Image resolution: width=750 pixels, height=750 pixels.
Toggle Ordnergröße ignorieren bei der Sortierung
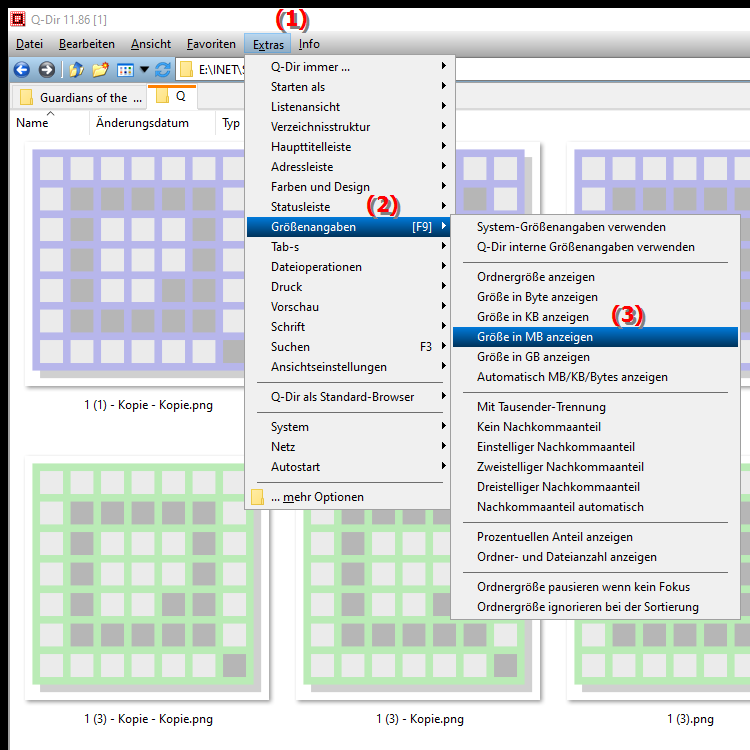pyautogui.click(x=595, y=607)
